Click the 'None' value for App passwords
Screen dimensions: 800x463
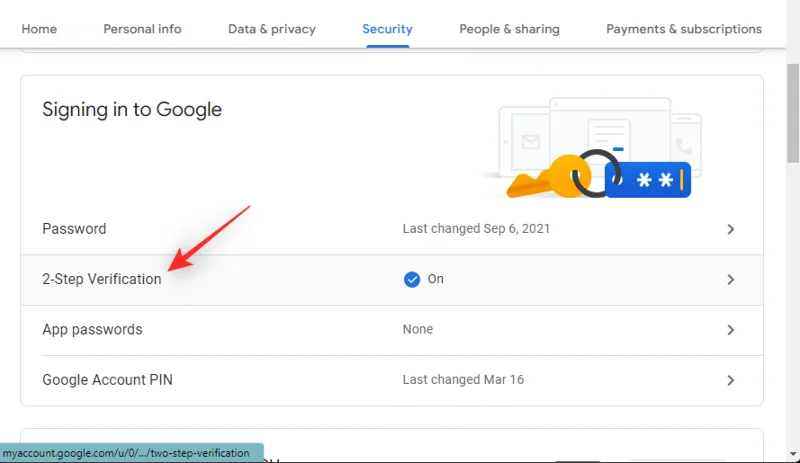click(417, 329)
